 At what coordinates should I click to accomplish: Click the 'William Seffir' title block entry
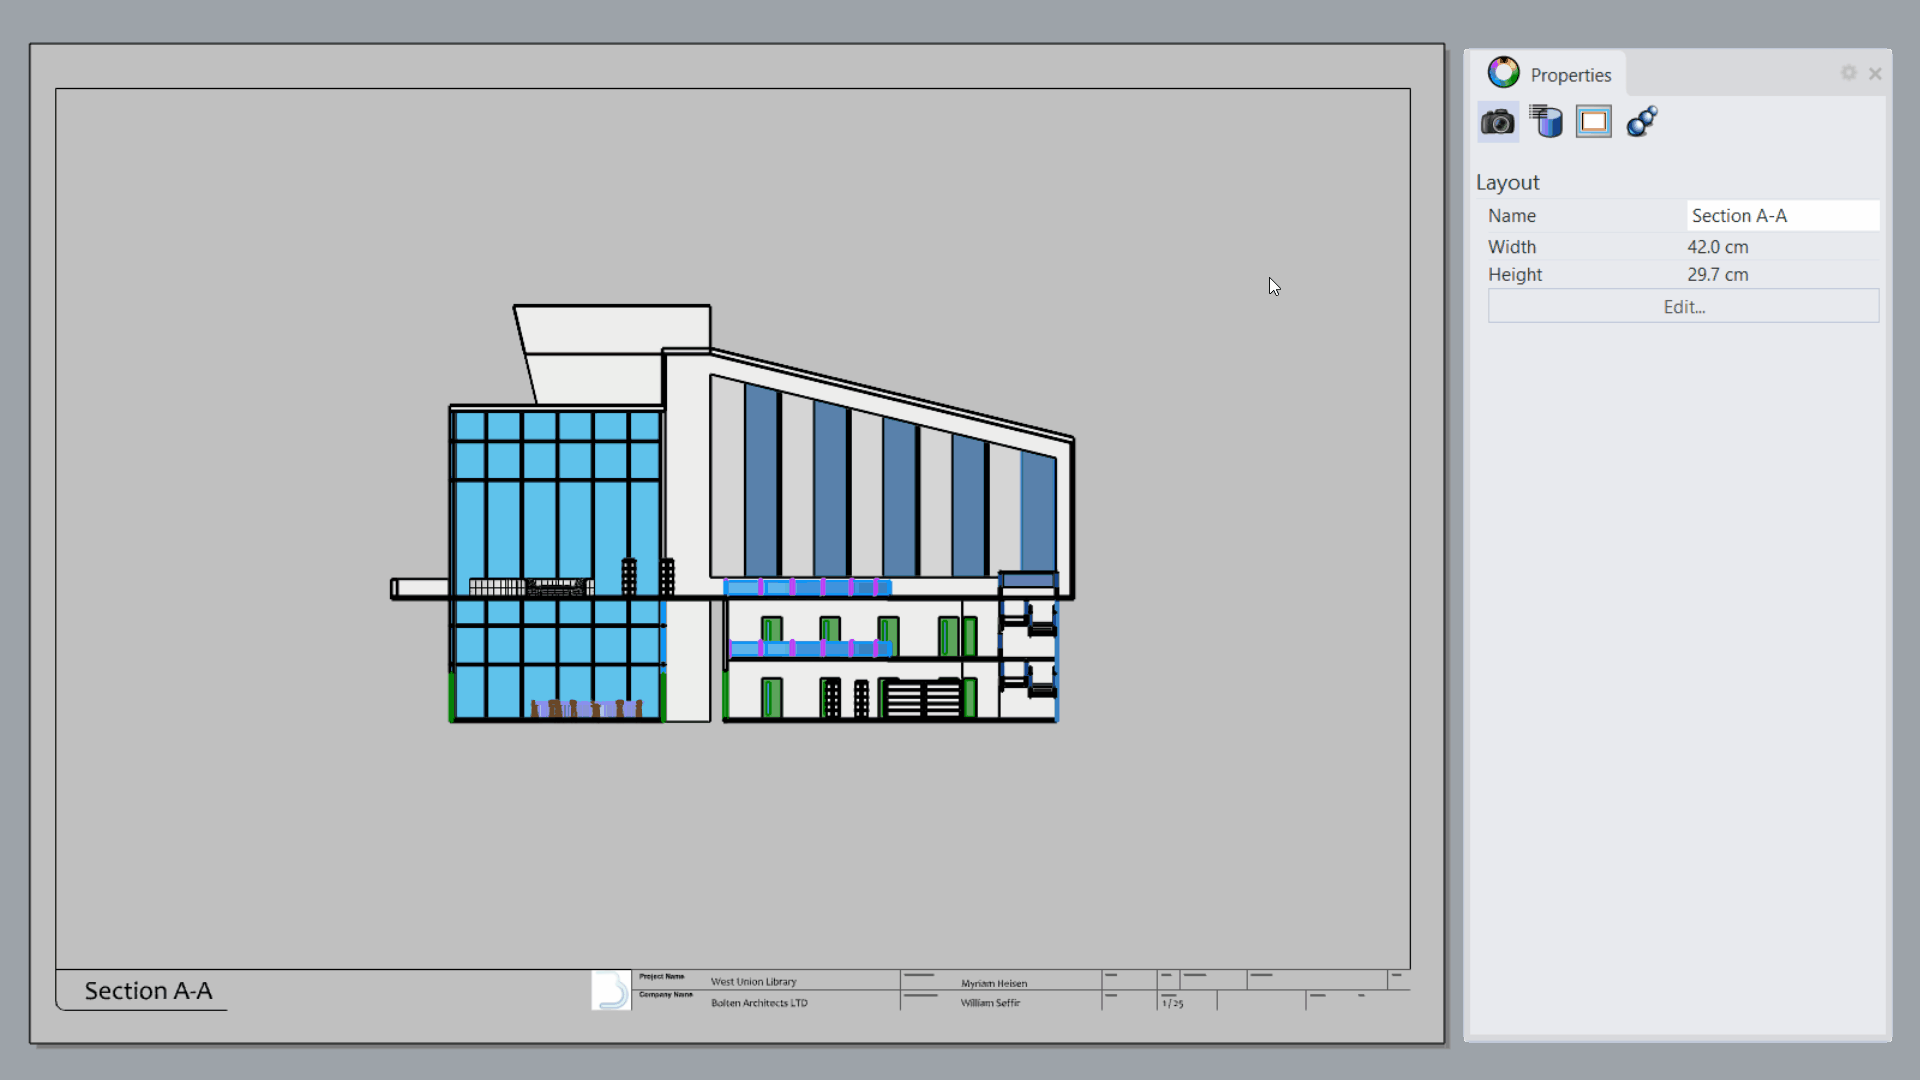point(990,1003)
